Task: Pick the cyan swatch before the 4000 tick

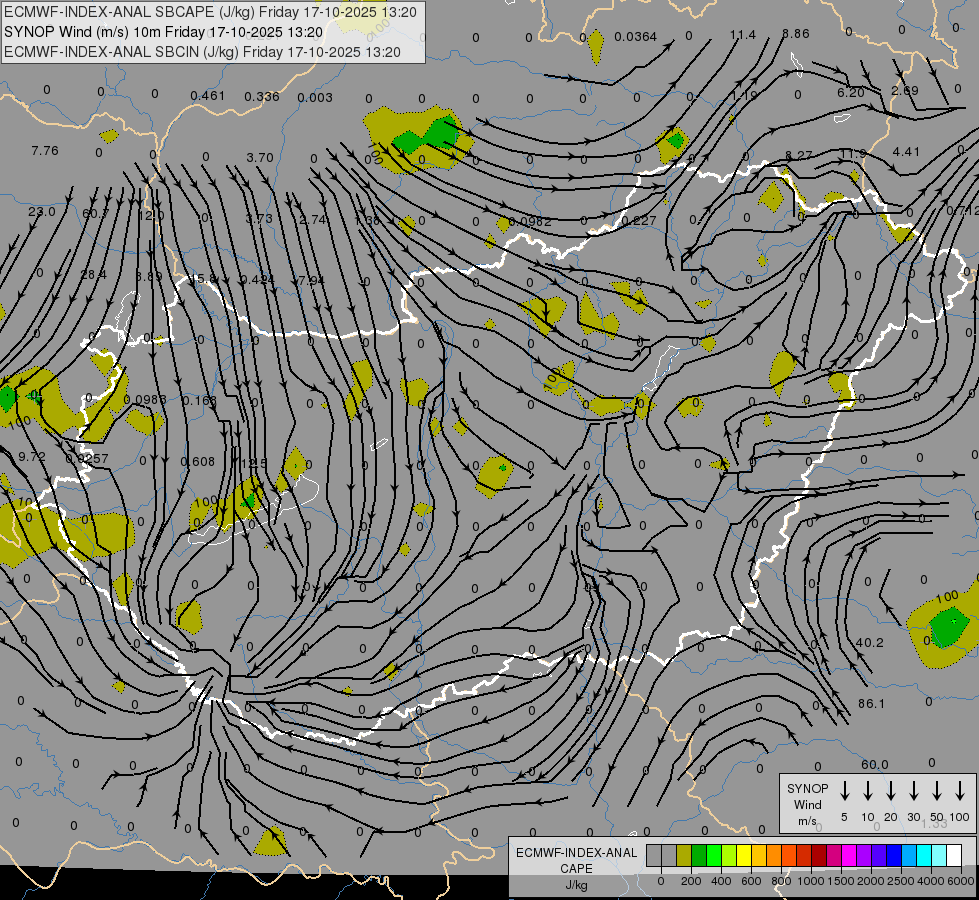Action: point(923,856)
